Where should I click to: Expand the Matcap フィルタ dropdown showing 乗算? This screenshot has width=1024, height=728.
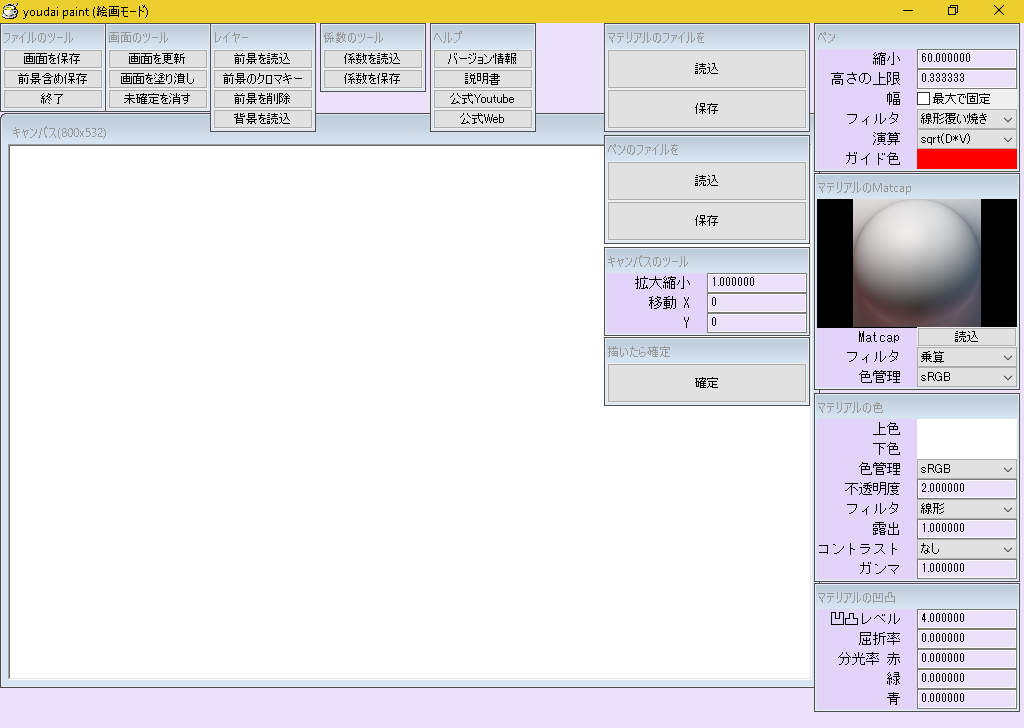(965, 356)
